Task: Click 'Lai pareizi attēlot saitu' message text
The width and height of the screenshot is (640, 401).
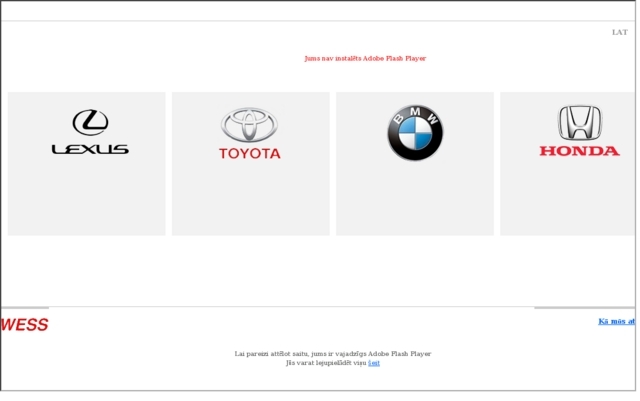Action: (x=333, y=354)
